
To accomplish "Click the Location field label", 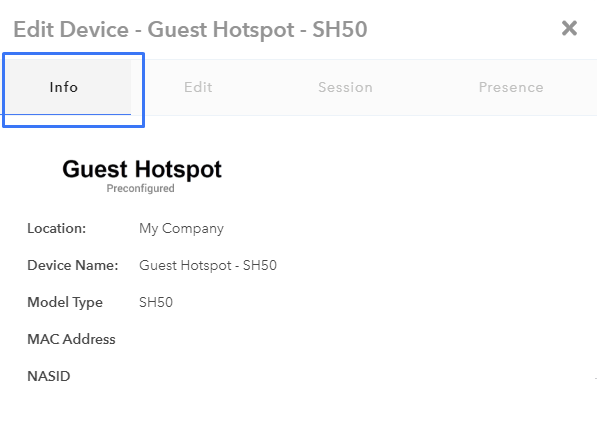I will [x=57, y=228].
